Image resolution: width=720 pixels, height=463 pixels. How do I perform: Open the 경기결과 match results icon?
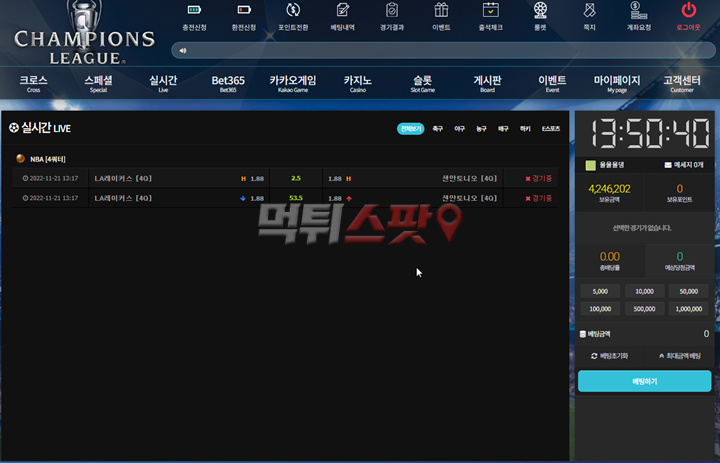pyautogui.click(x=392, y=10)
